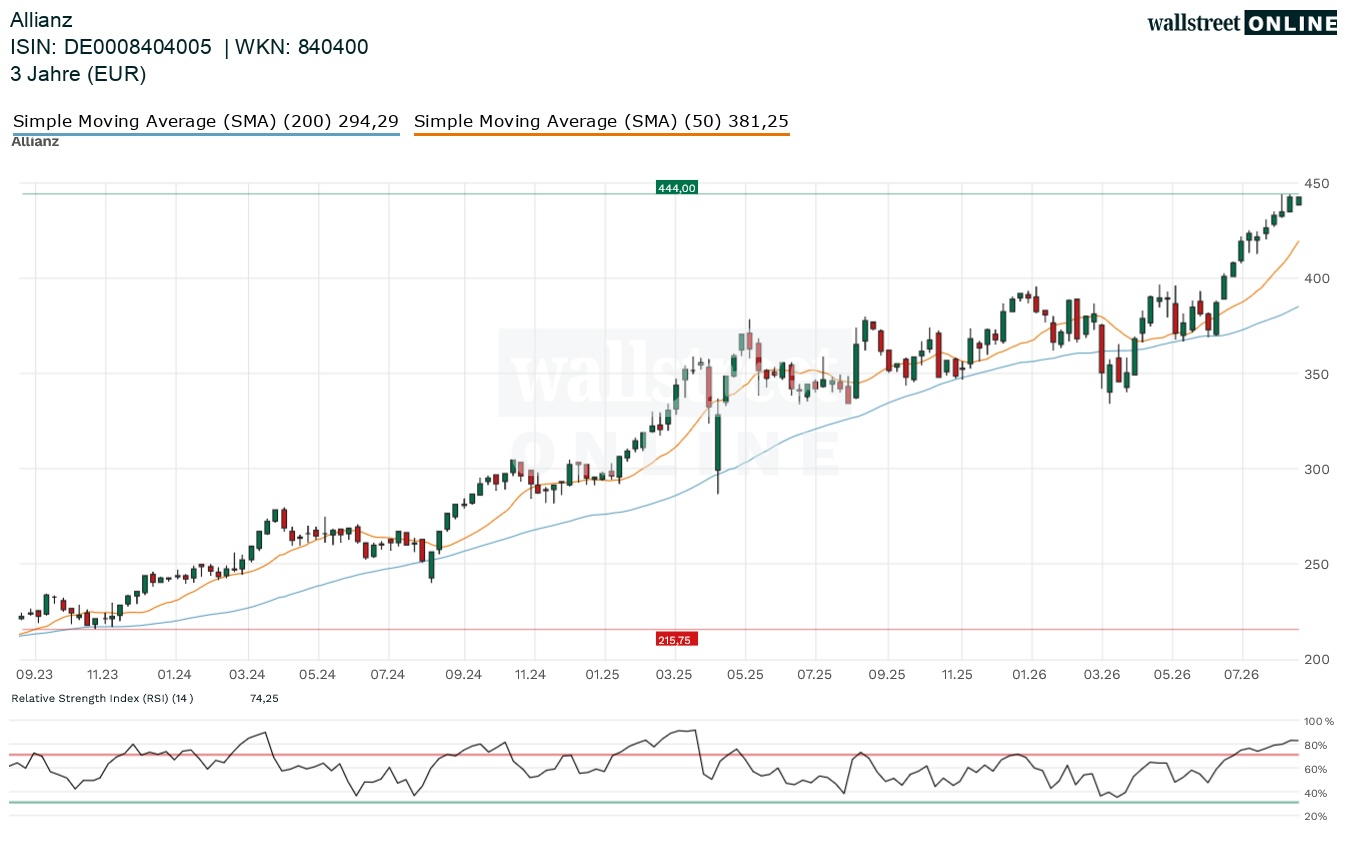Viewport: 1349px width, 843px height.
Task: Click the 200 price axis label
Action: [x=1317, y=659]
